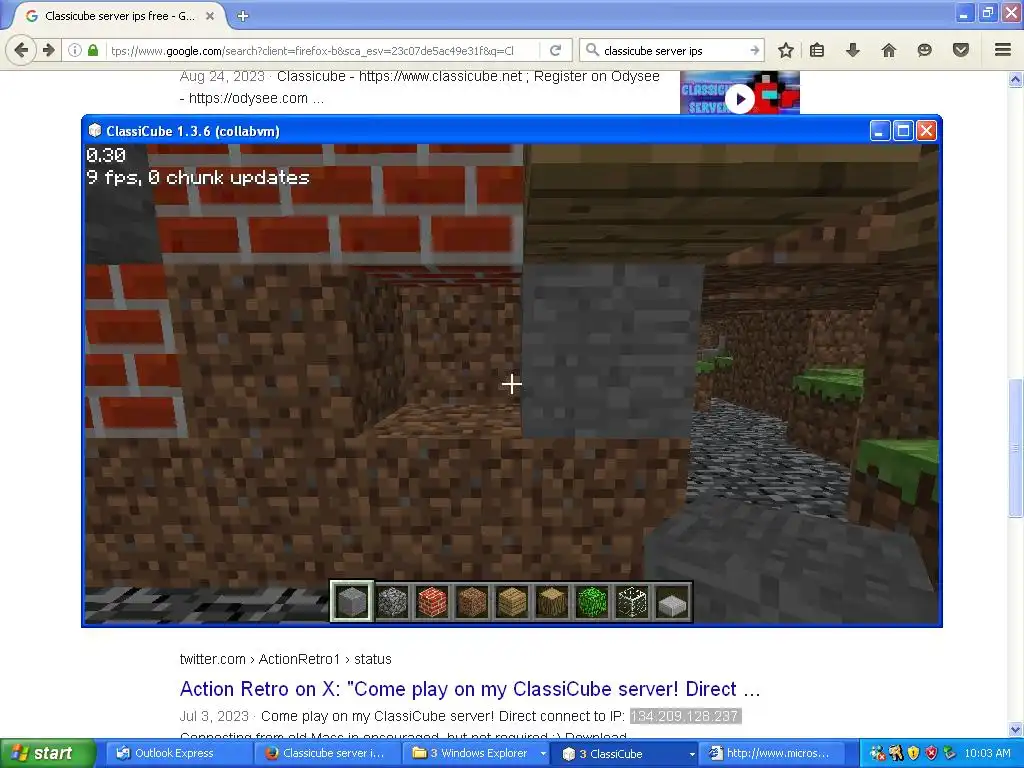The width and height of the screenshot is (1024, 768).
Task: Select the glass block in the hotbar
Action: point(632,601)
